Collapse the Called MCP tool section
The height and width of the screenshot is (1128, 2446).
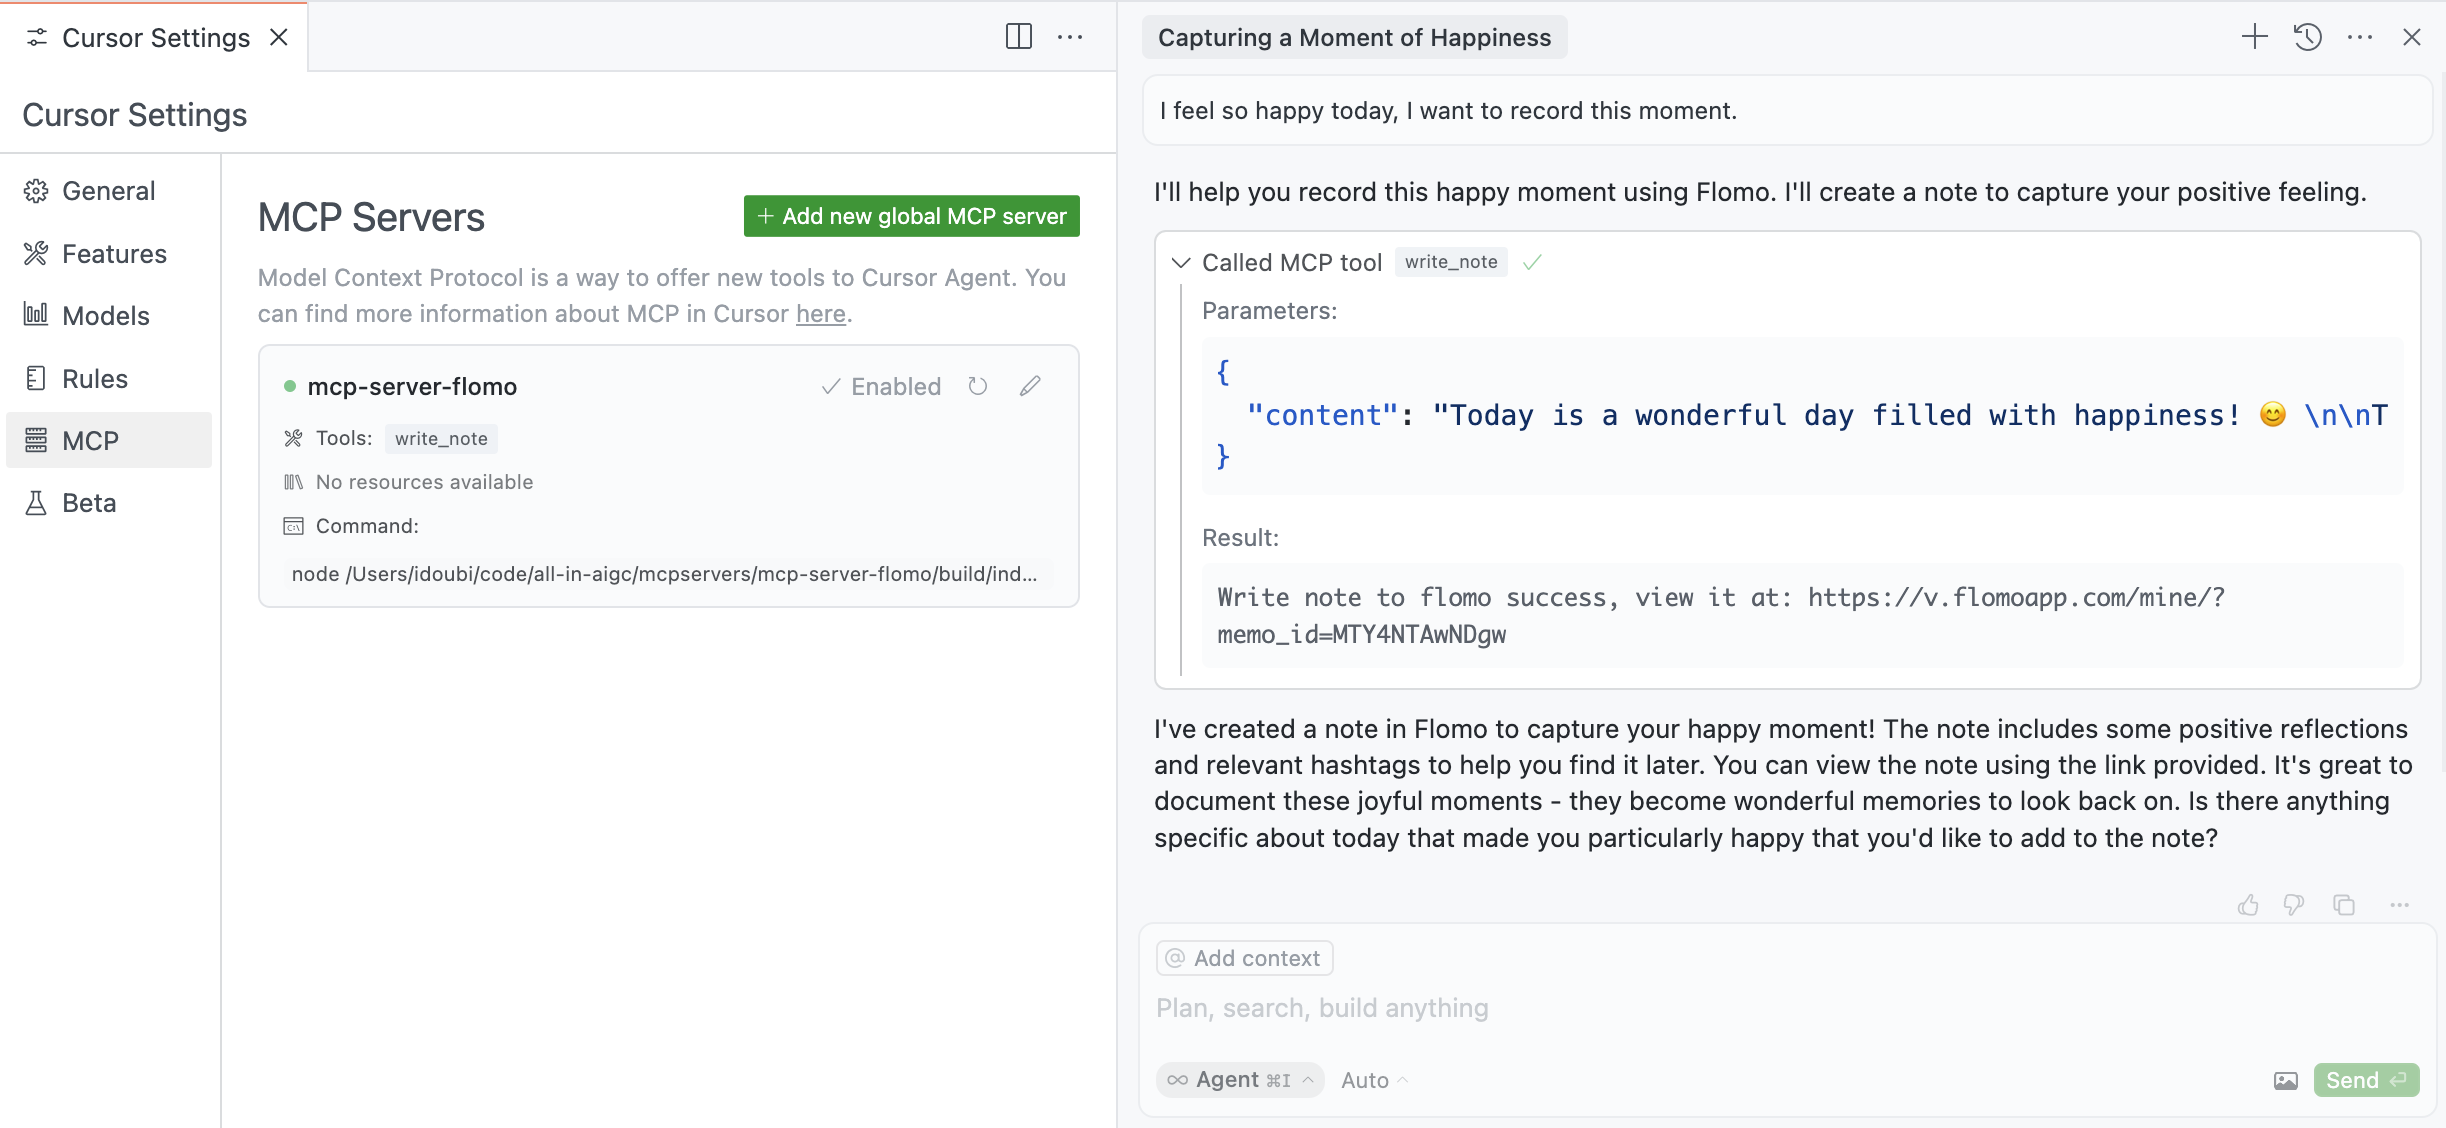click(1181, 262)
